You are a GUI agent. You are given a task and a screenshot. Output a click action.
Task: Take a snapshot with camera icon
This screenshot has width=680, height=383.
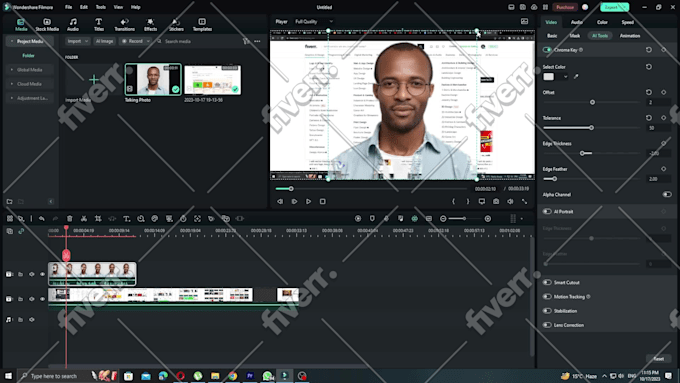tap(496, 201)
